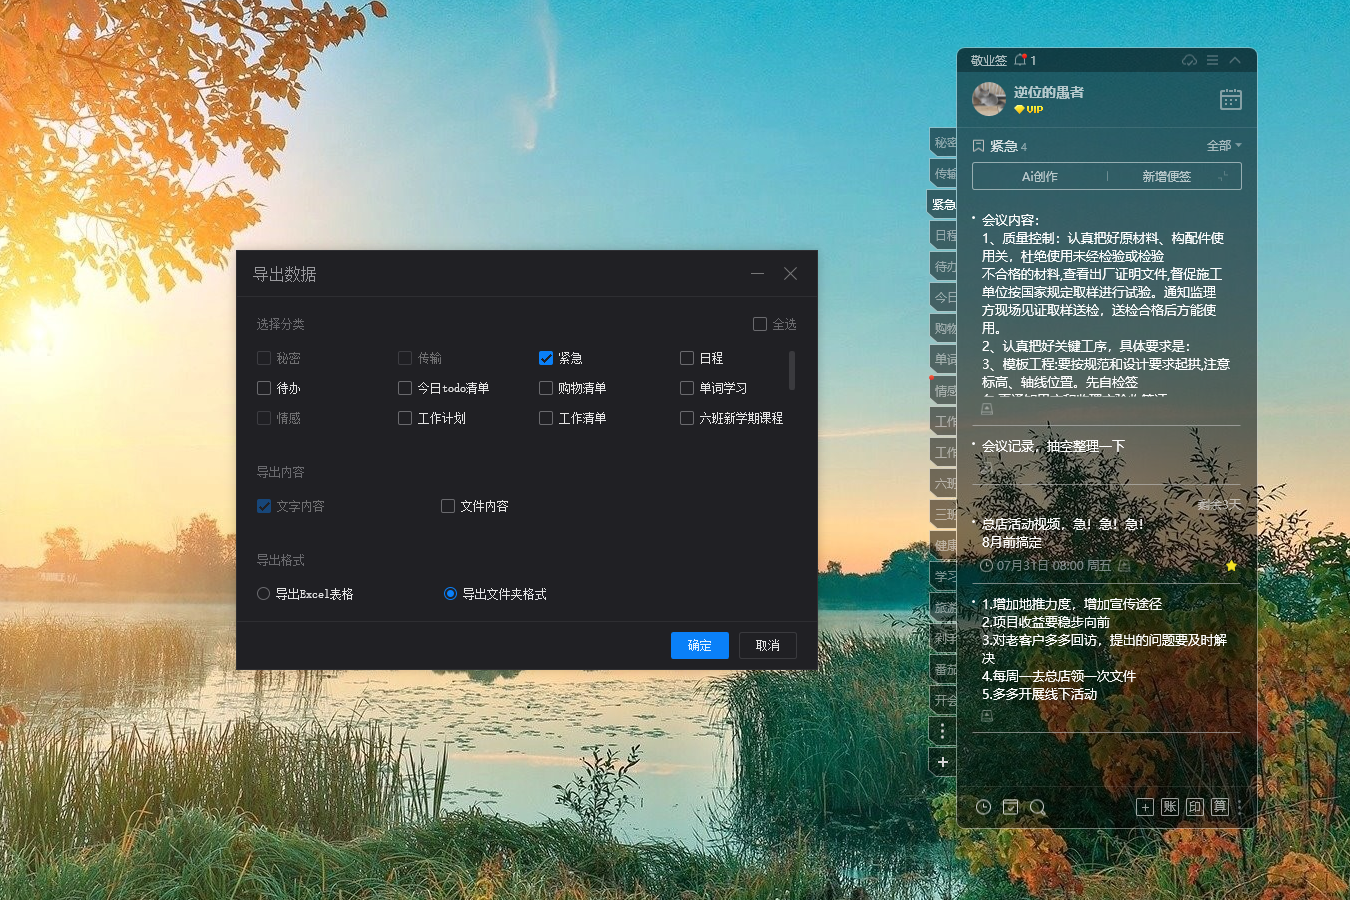
Task: Switch to the 番茄 category tab
Action: pos(943,669)
